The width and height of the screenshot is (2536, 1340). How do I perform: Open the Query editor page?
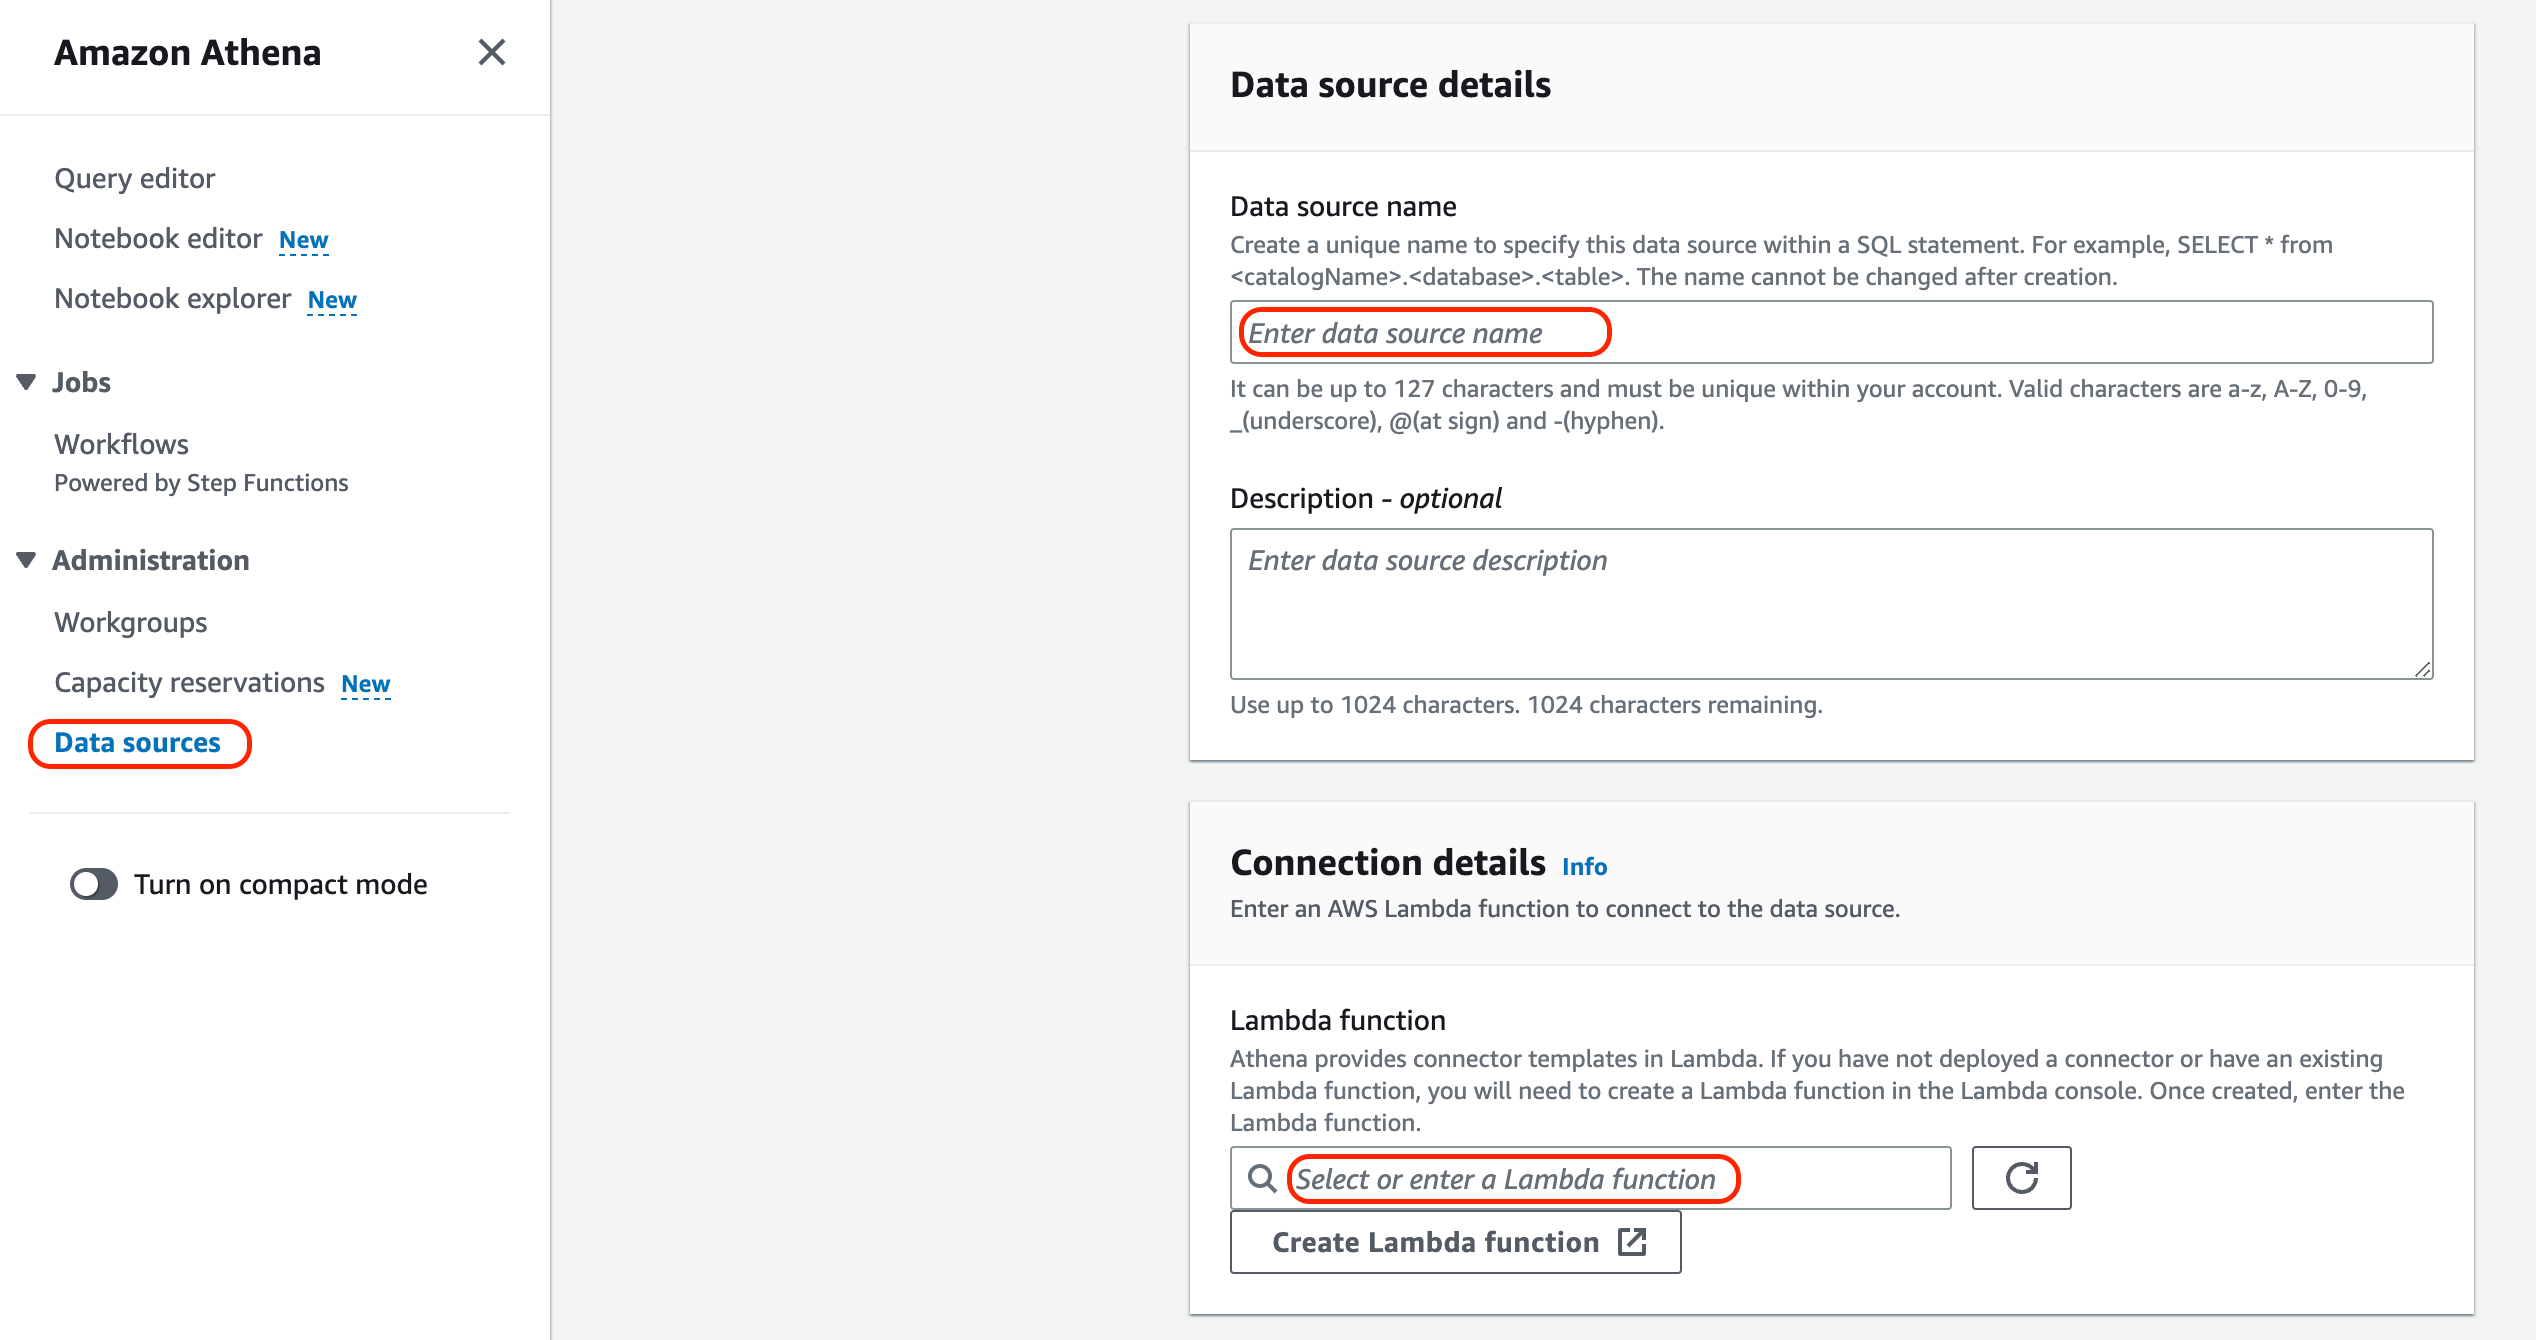click(x=134, y=178)
